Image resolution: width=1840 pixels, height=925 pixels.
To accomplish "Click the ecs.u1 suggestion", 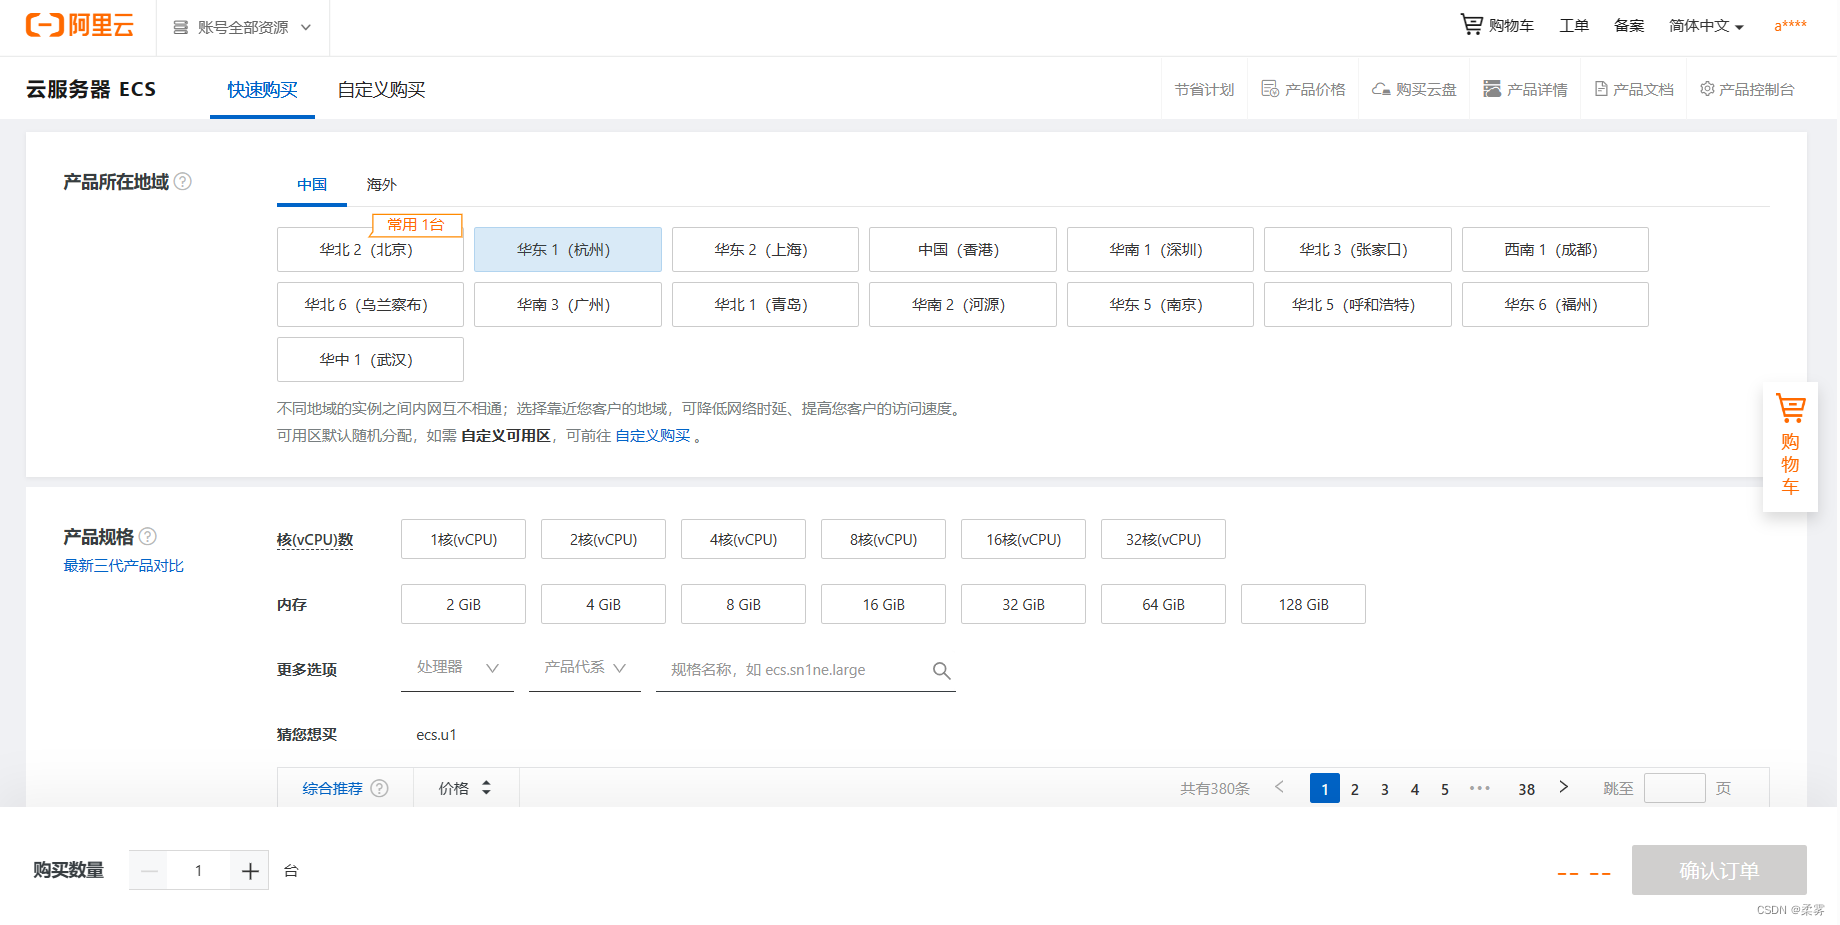I will pyautogui.click(x=437, y=735).
